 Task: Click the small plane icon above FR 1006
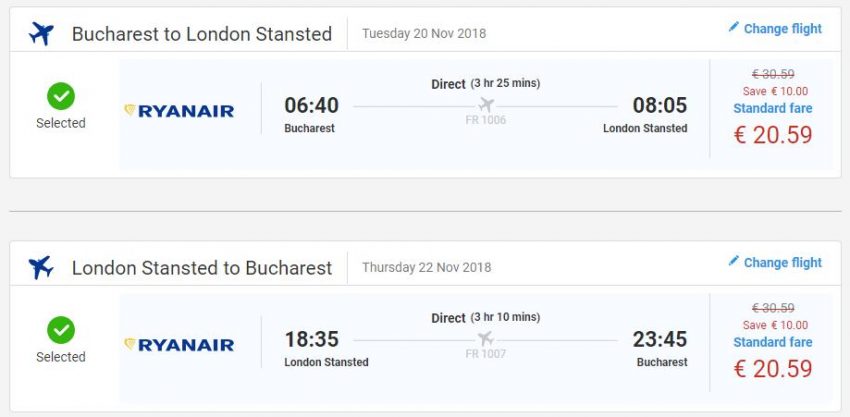point(487,105)
